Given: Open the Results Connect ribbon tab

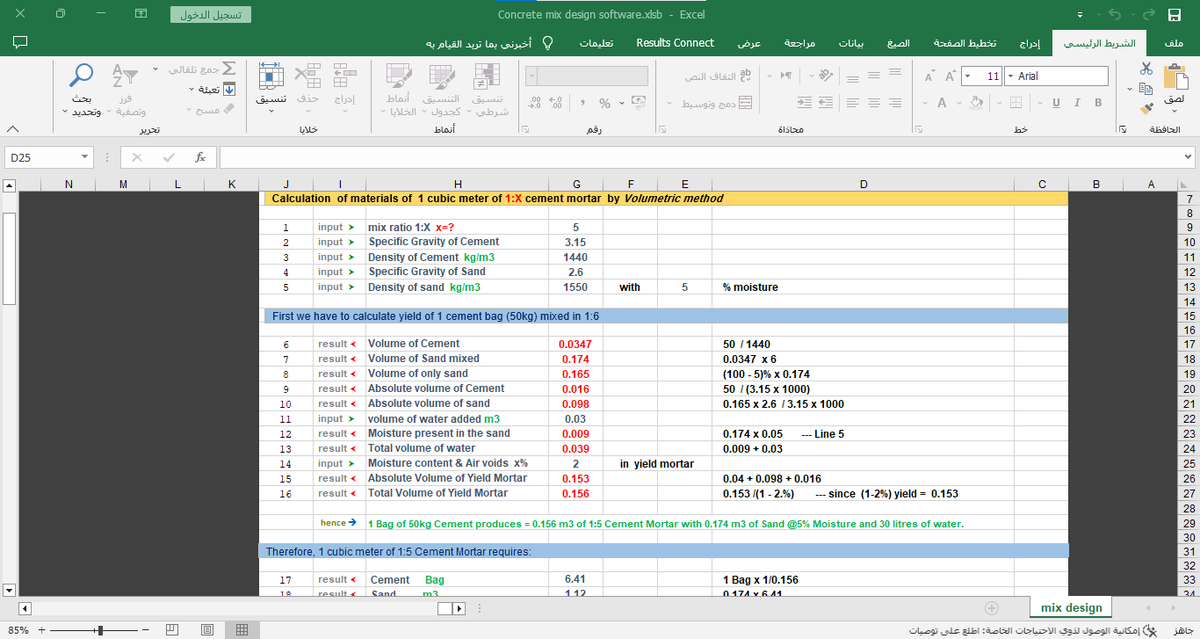Looking at the screenshot, I should click(x=675, y=42).
